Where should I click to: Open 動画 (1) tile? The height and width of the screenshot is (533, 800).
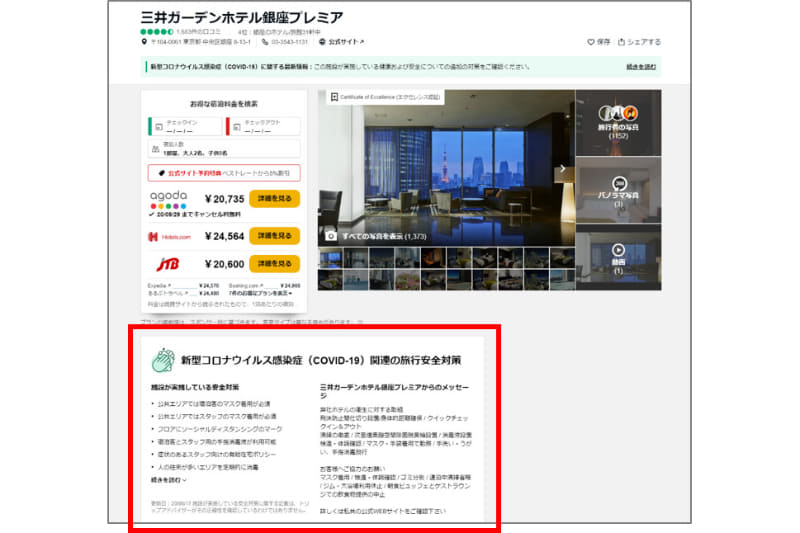(618, 257)
